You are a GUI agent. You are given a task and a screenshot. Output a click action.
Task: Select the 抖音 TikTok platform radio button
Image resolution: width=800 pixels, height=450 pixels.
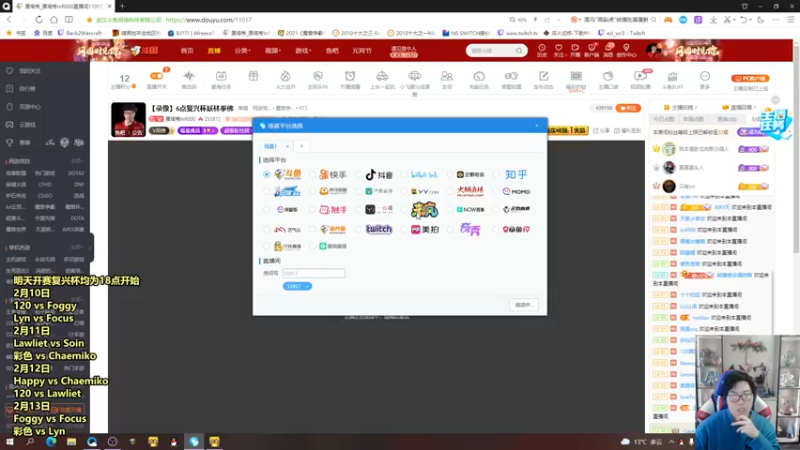coord(358,174)
